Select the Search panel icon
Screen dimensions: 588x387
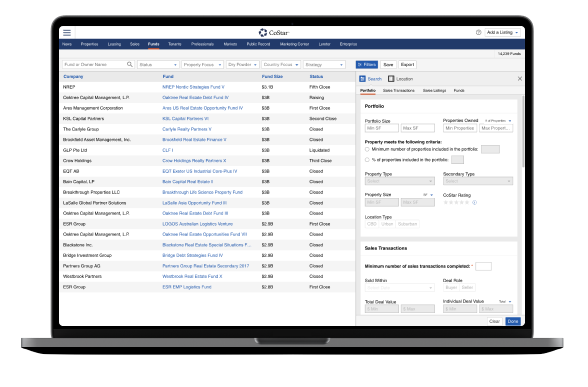coord(362,79)
